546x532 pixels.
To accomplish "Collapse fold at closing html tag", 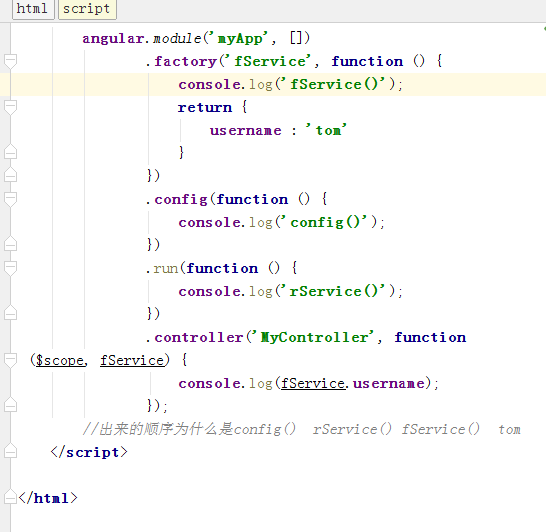I will coord(10,497).
